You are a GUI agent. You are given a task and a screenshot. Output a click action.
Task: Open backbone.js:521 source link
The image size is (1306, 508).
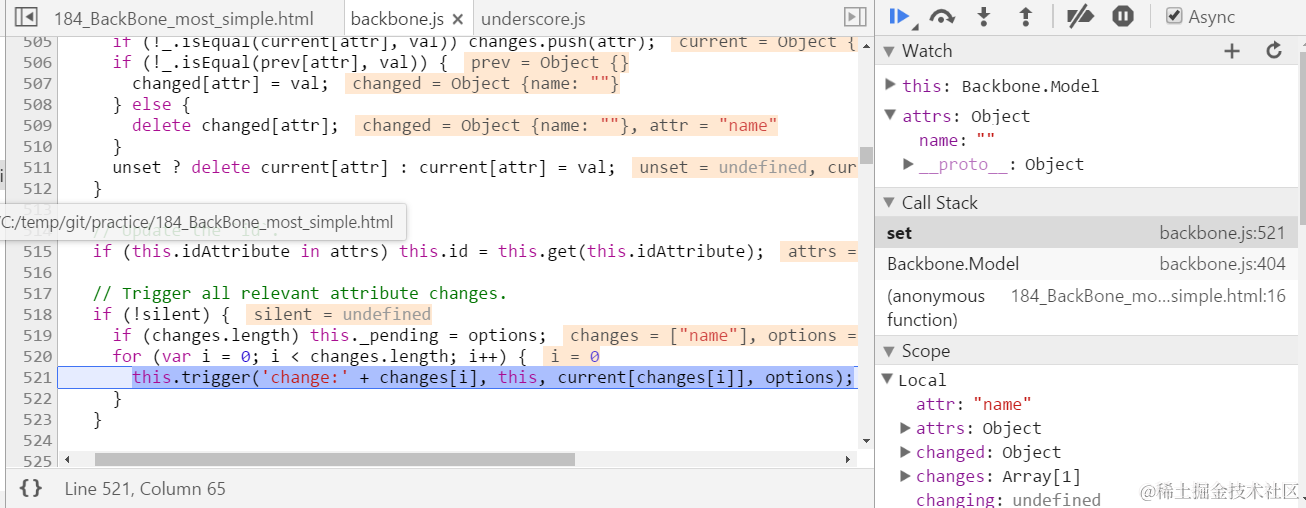pos(1222,233)
